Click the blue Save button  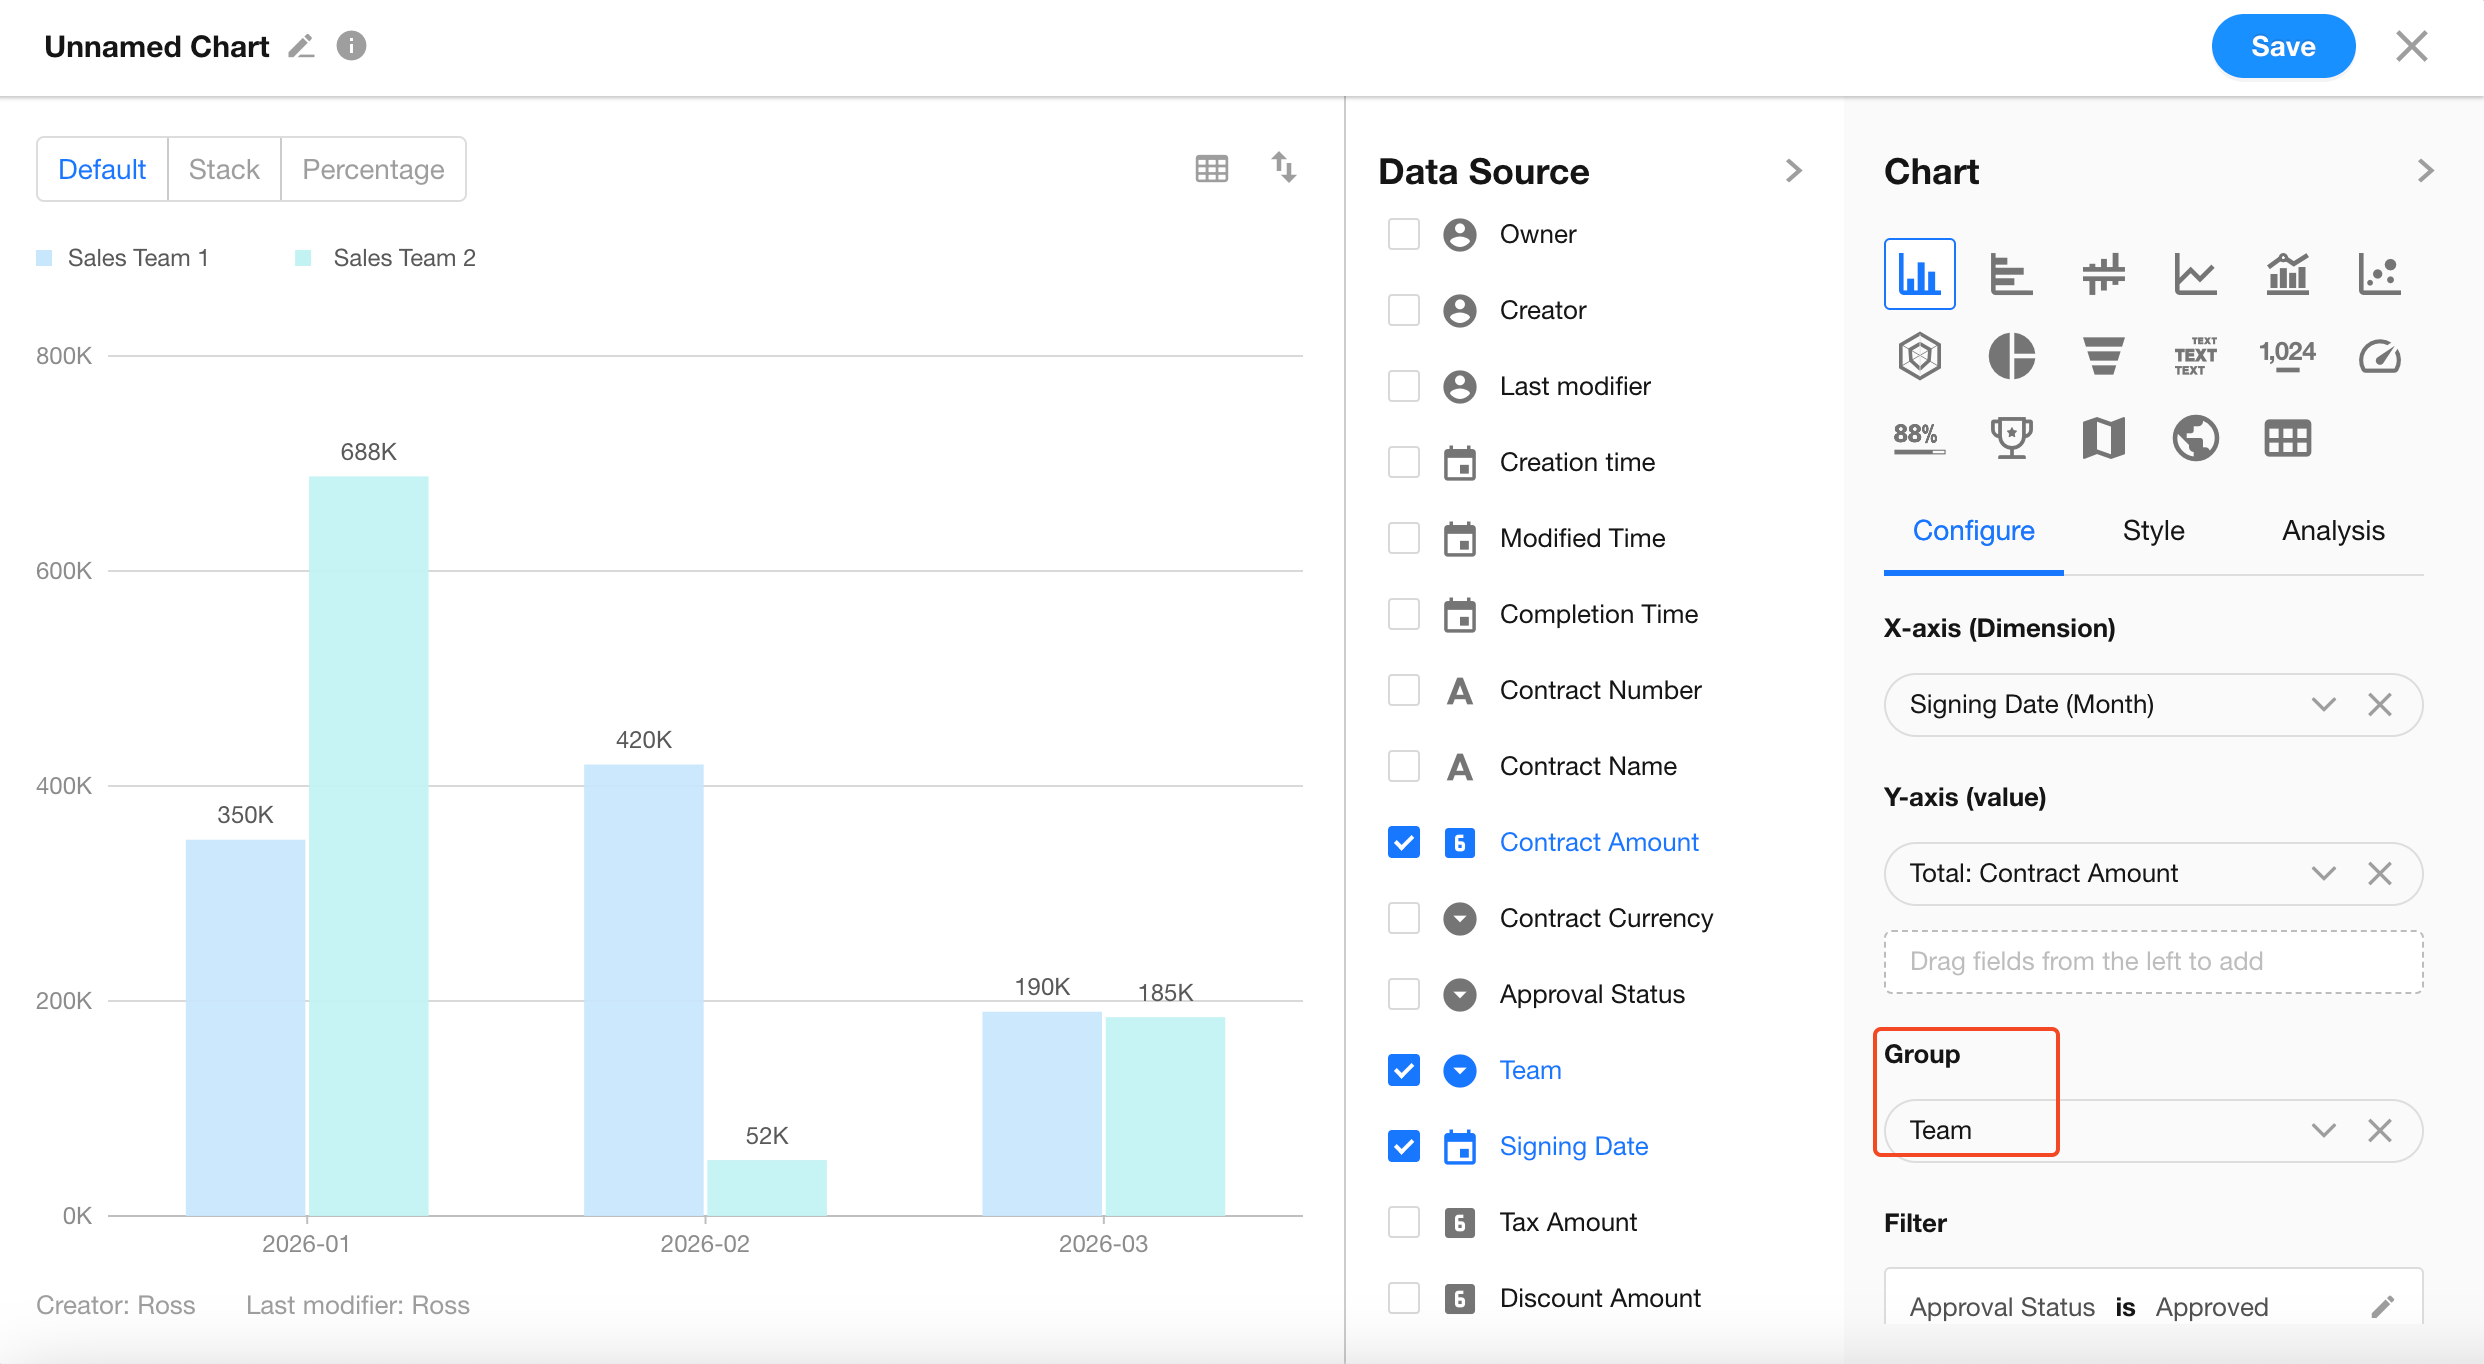click(2282, 46)
